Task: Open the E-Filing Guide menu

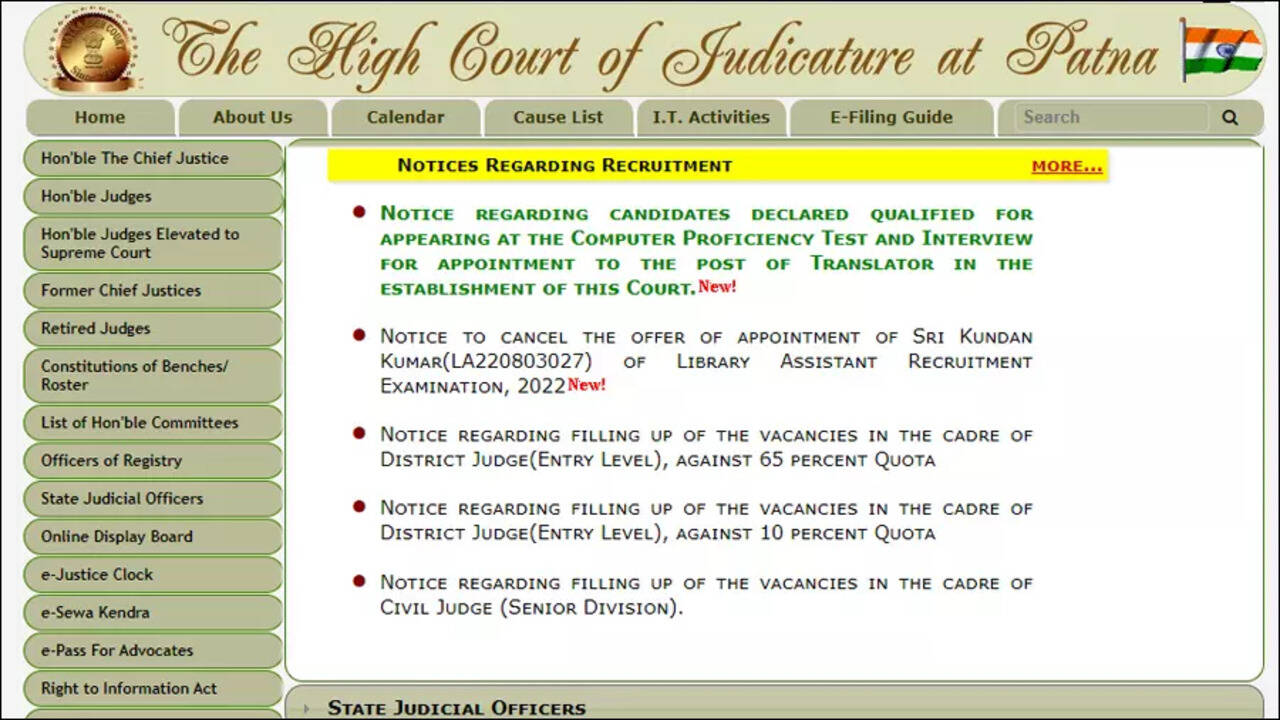Action: pos(891,118)
